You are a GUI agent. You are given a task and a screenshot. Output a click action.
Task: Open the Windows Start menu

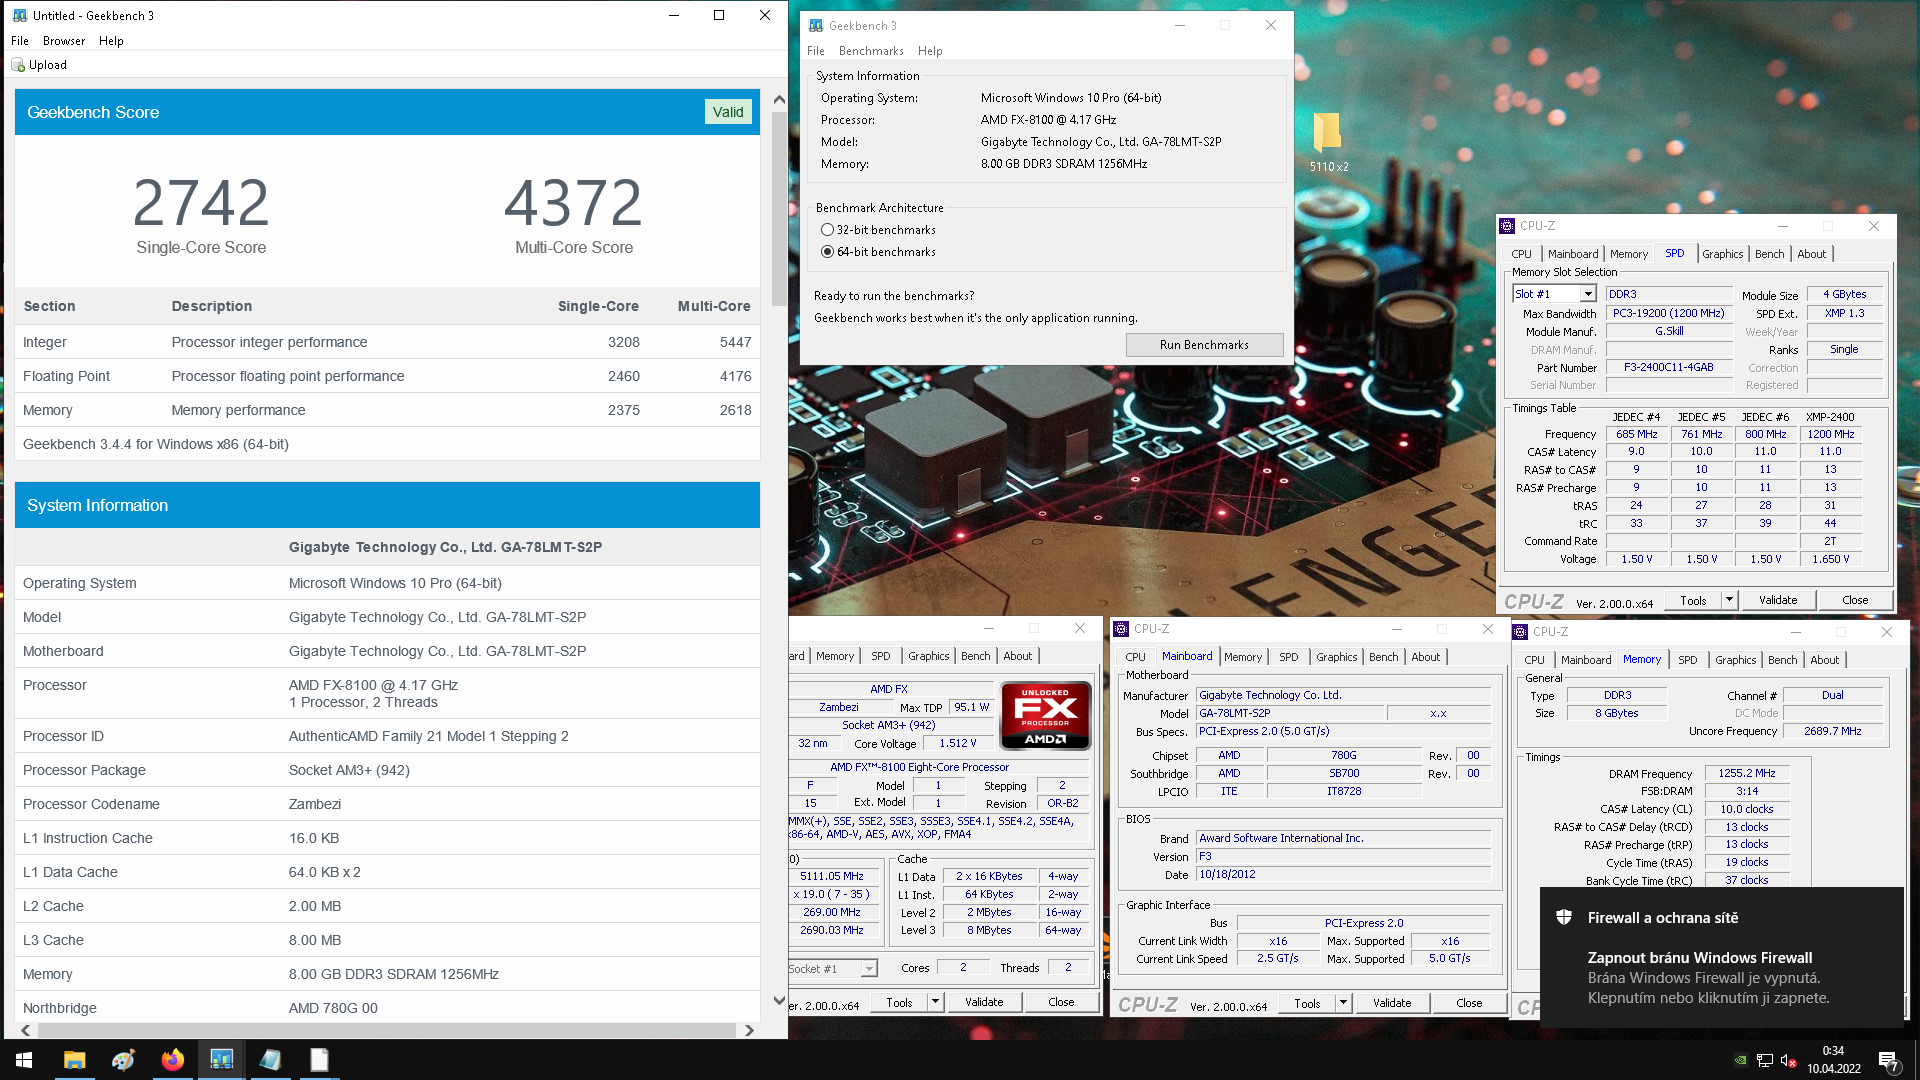tap(24, 1060)
